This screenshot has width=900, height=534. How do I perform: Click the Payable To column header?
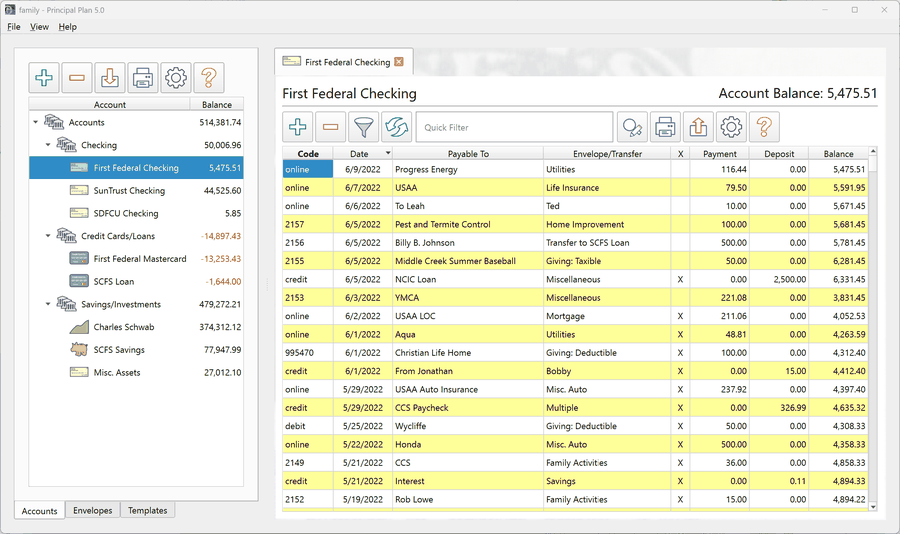468,154
